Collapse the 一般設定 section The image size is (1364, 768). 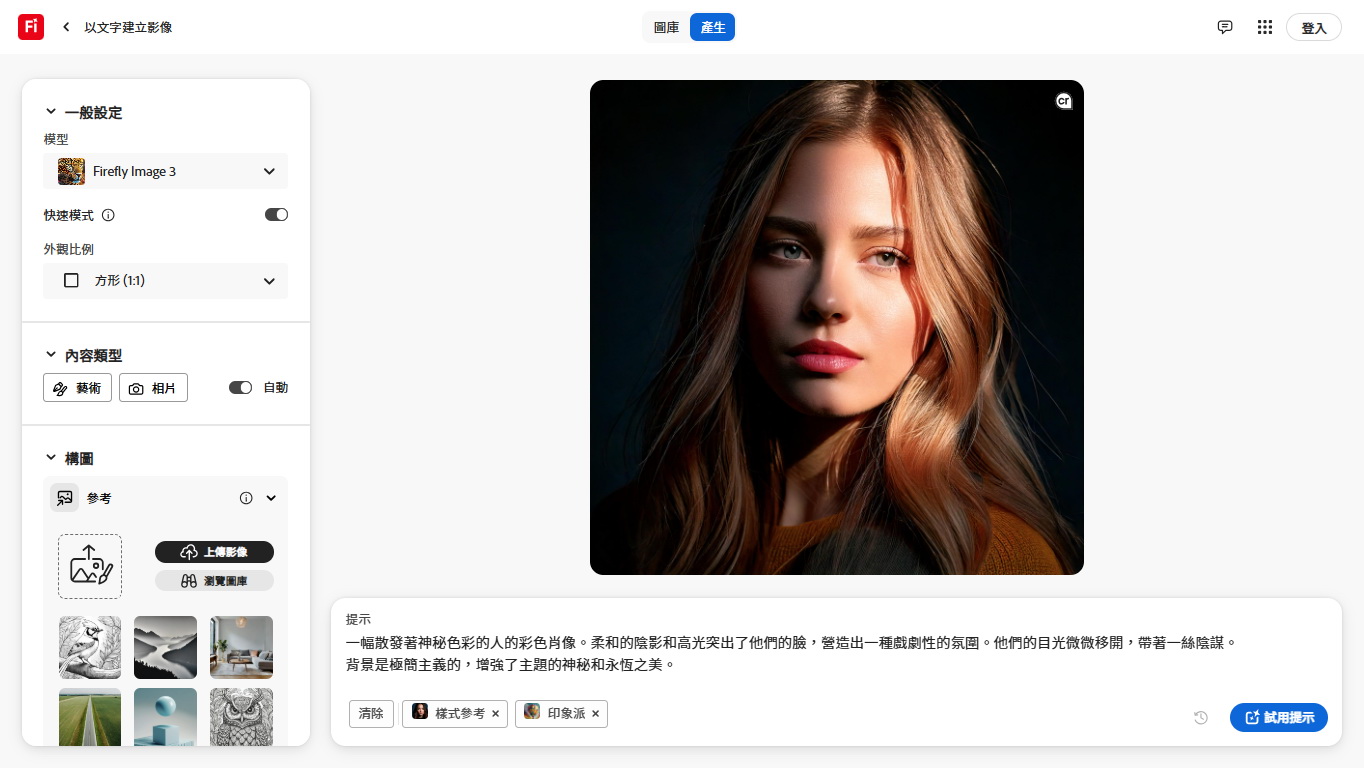pos(51,112)
